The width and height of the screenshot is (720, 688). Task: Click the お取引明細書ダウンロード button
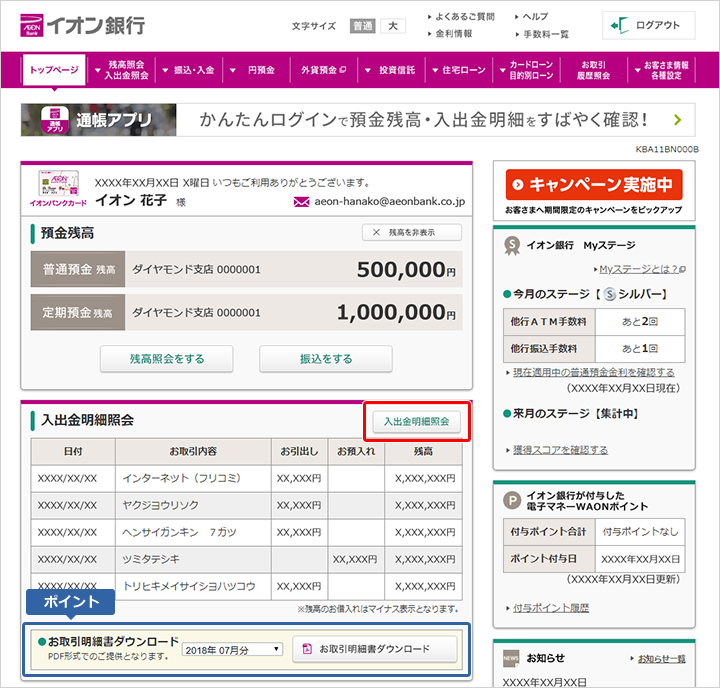pyautogui.click(x=375, y=649)
